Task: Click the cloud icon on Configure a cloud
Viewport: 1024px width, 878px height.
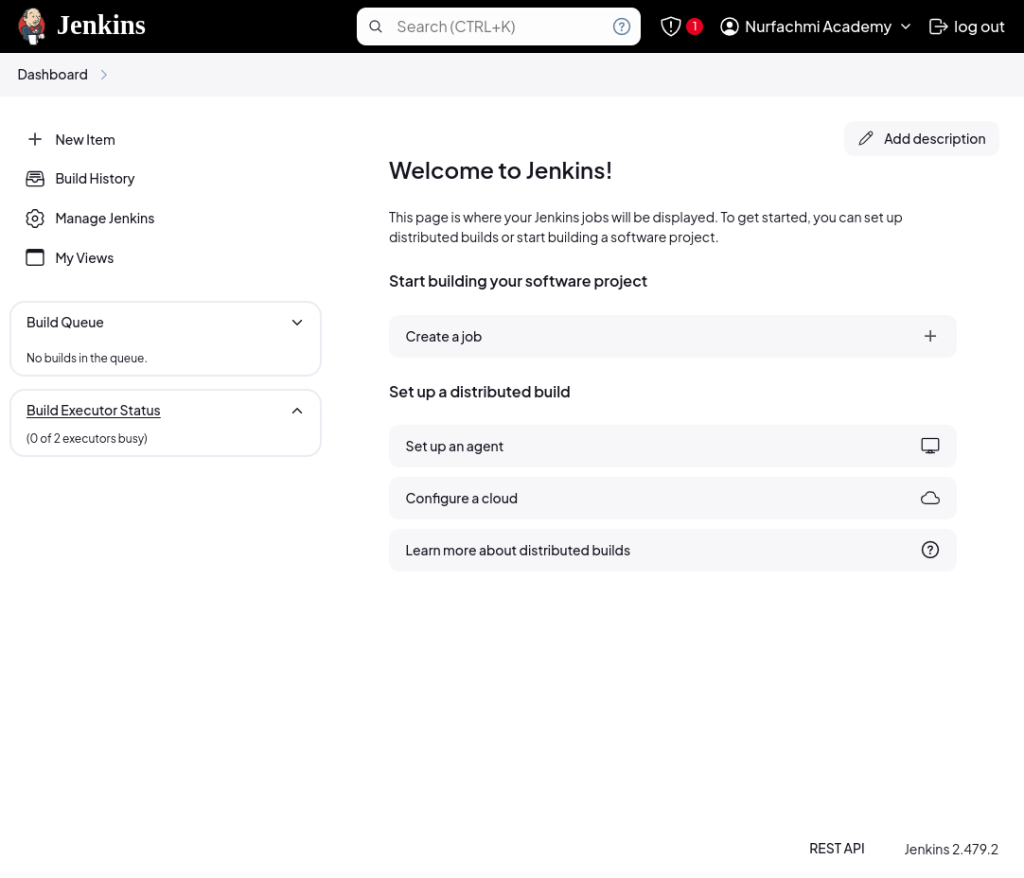Action: (x=930, y=498)
